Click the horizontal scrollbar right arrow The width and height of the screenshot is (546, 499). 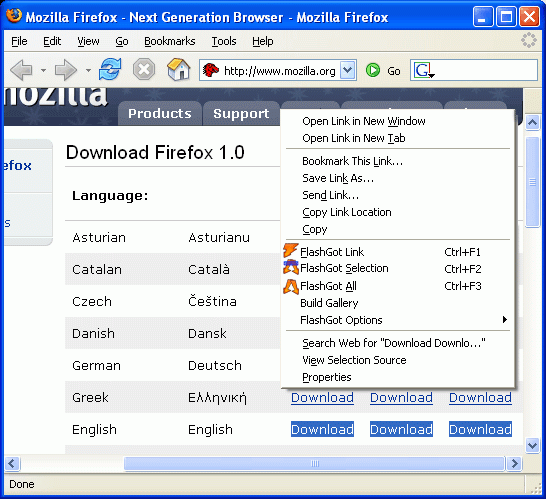tap(514, 463)
